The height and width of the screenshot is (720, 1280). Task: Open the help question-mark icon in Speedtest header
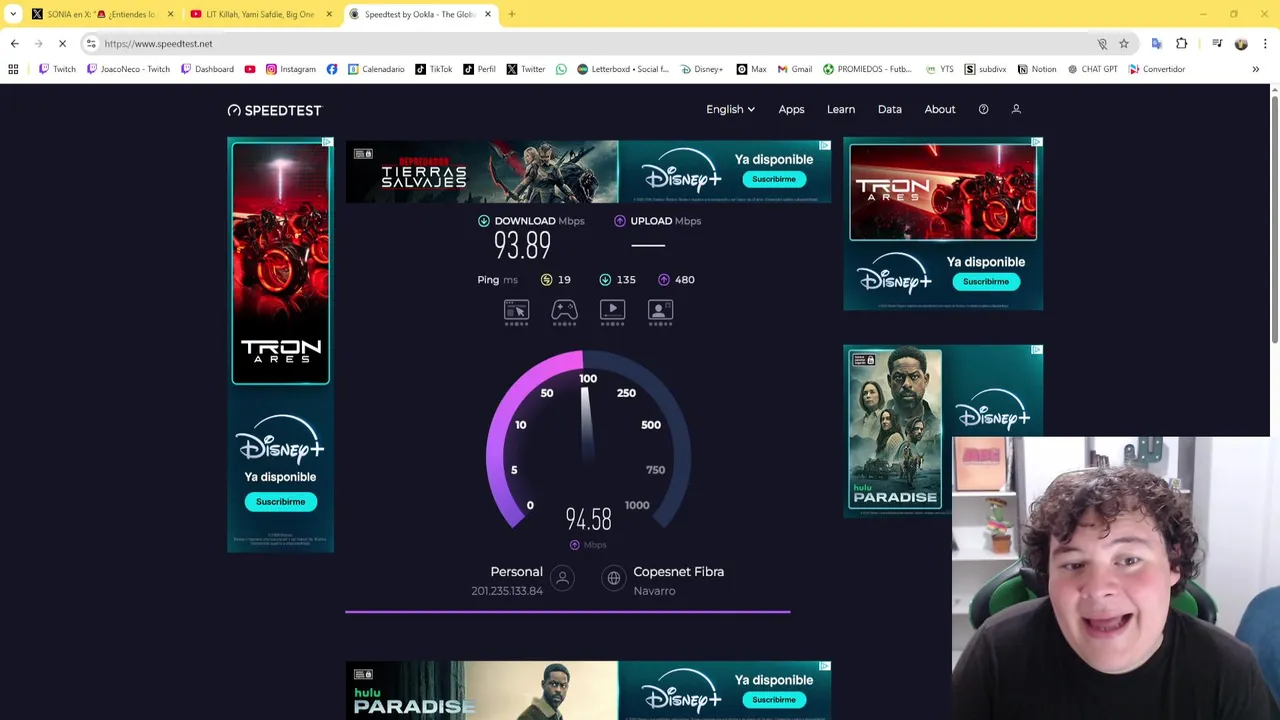(x=983, y=109)
